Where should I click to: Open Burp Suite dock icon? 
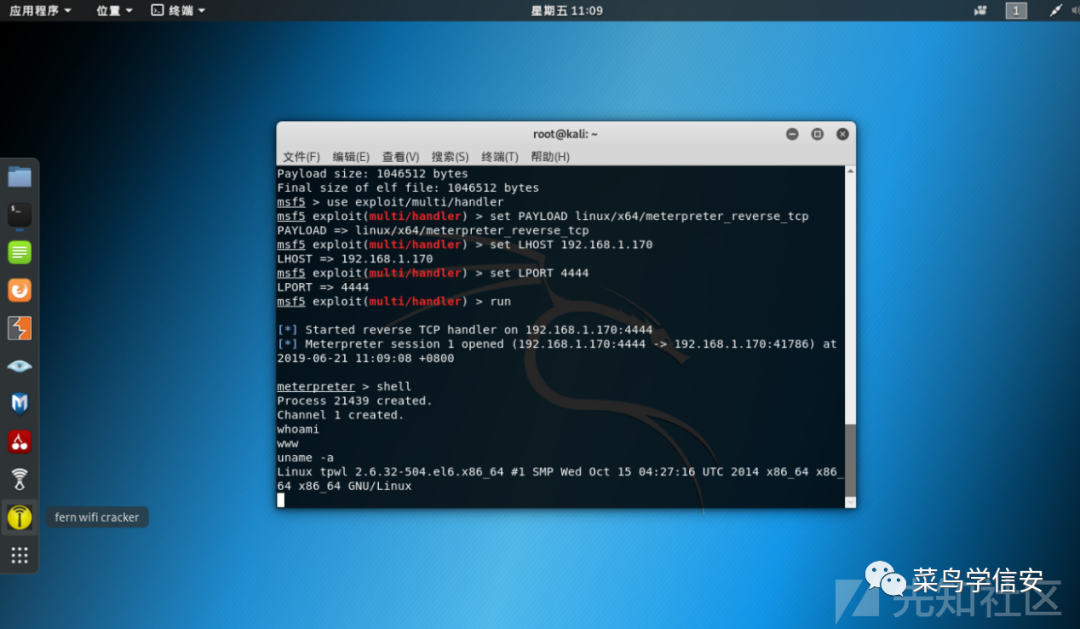(19, 328)
